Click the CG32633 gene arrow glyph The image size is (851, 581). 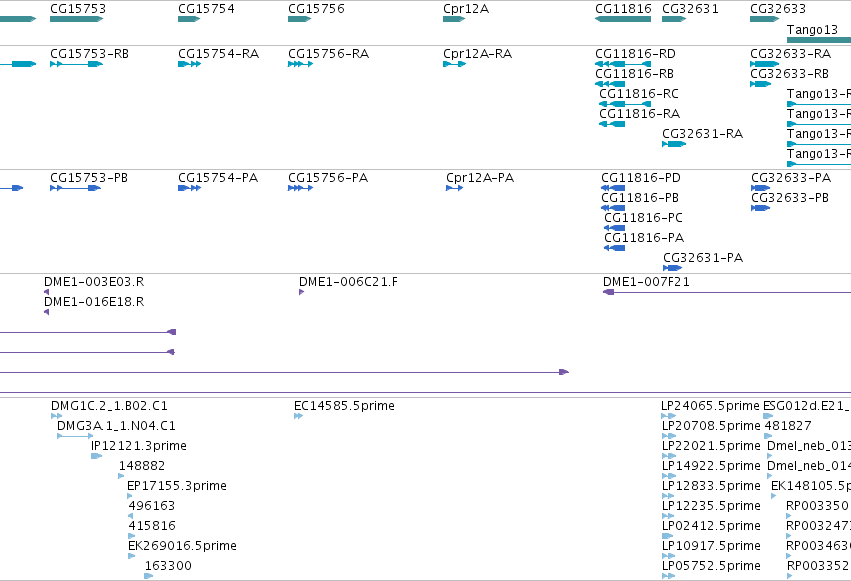[x=764, y=19]
